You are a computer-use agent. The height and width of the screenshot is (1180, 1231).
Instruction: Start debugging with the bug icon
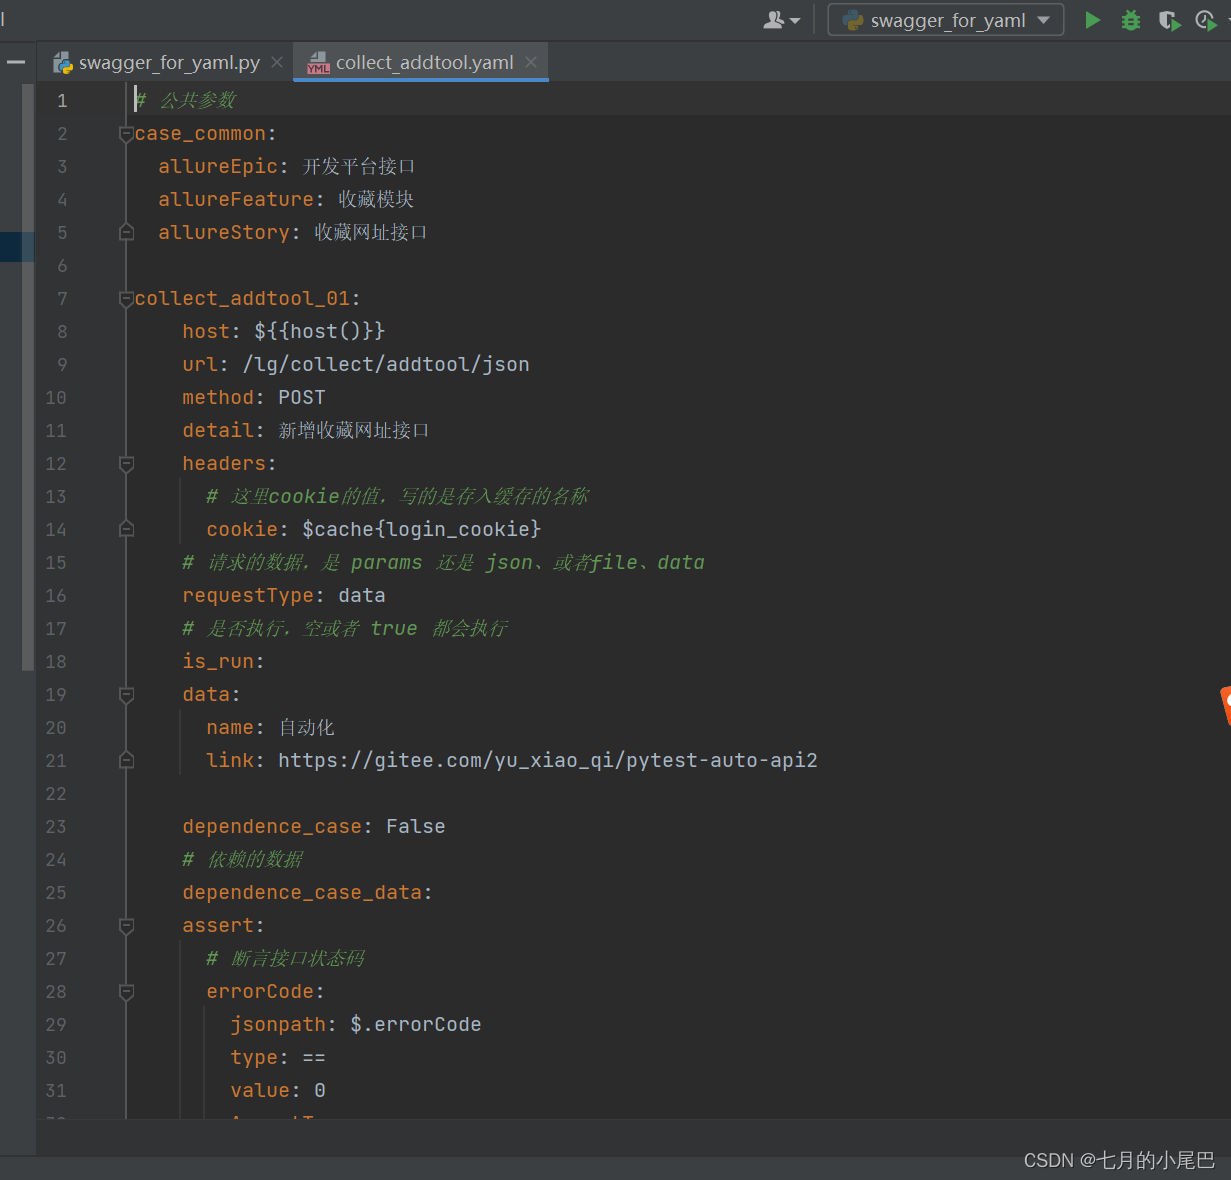pyautogui.click(x=1131, y=20)
